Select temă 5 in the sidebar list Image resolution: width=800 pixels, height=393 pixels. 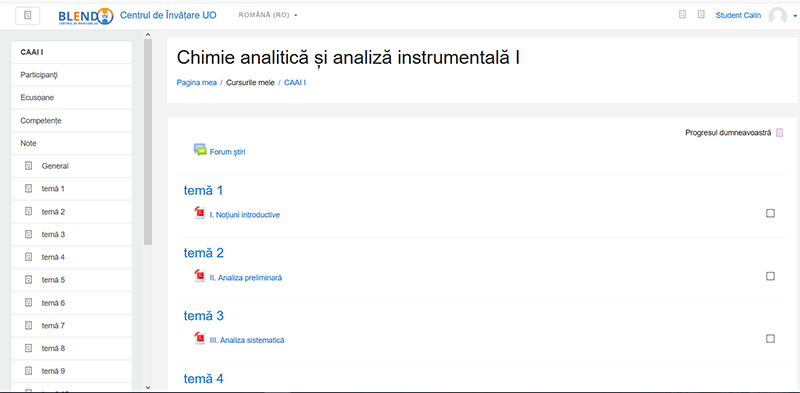[71, 280]
